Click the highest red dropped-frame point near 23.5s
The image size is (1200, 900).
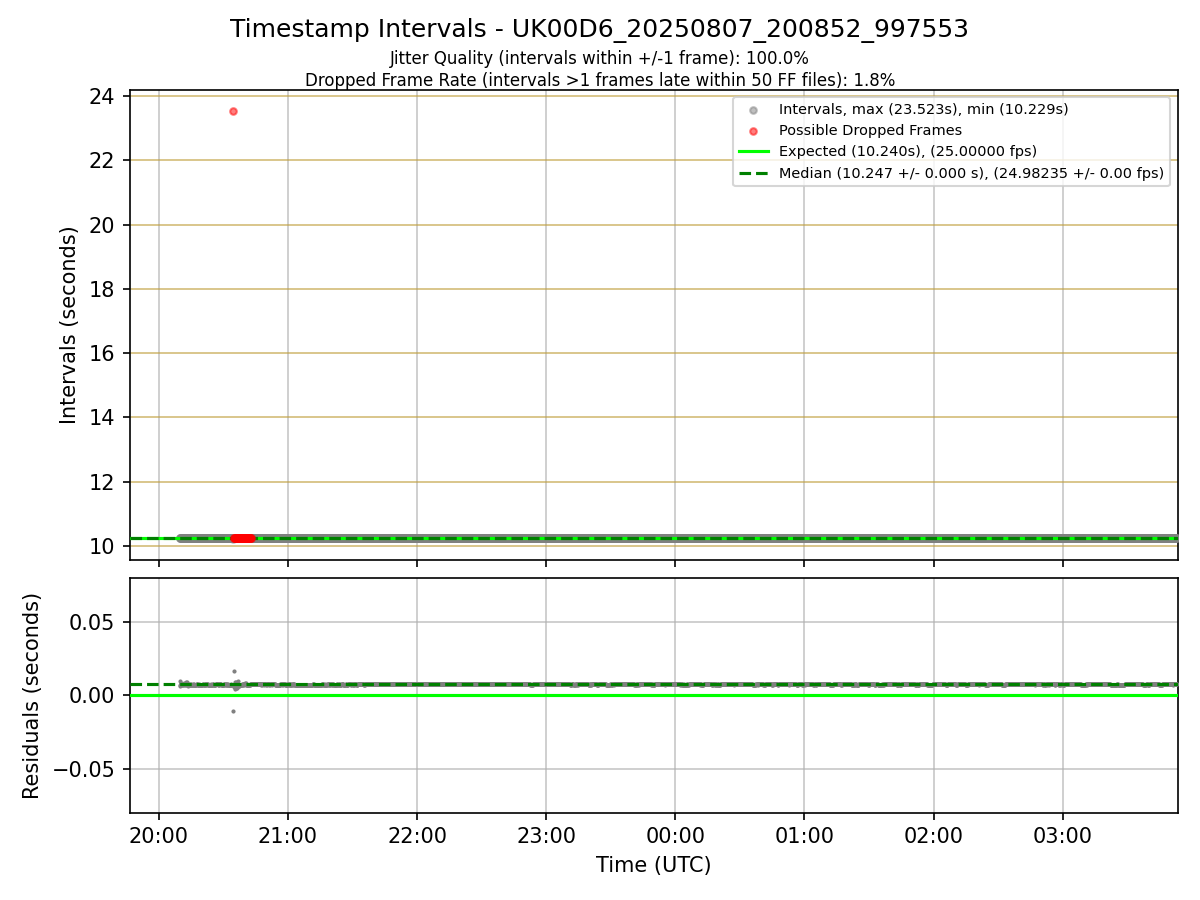[233, 111]
